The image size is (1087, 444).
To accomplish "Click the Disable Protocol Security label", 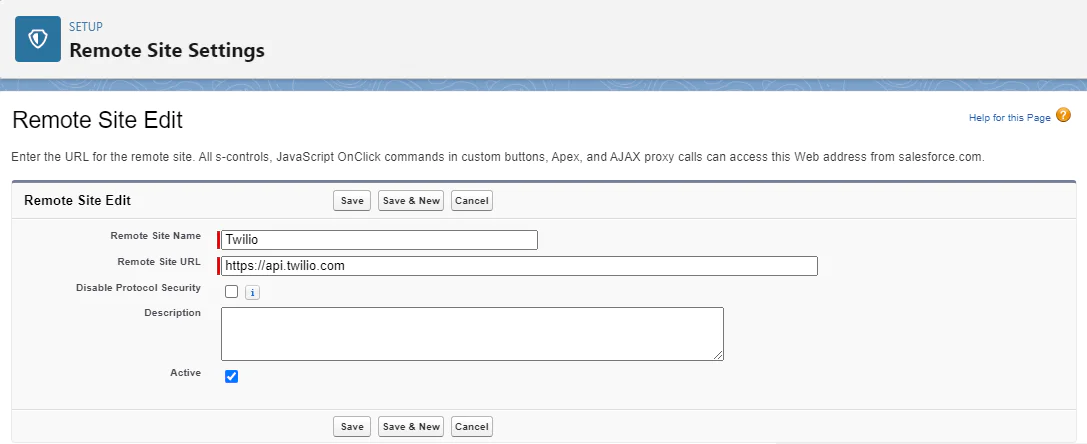I will (x=138, y=287).
